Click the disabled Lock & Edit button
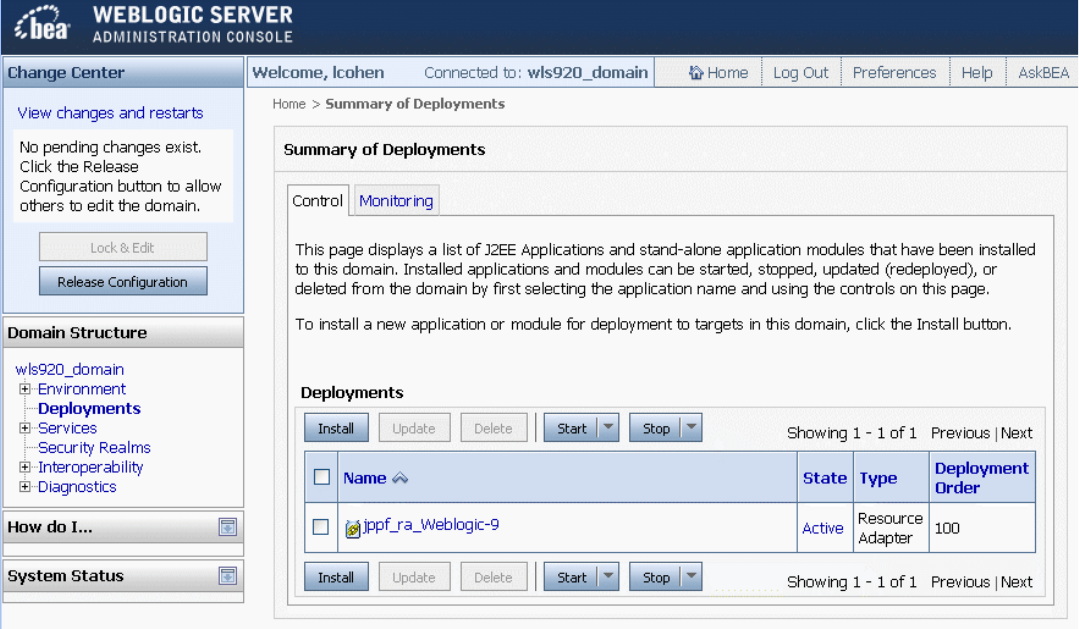This screenshot has width=1079, height=629. click(x=122, y=247)
